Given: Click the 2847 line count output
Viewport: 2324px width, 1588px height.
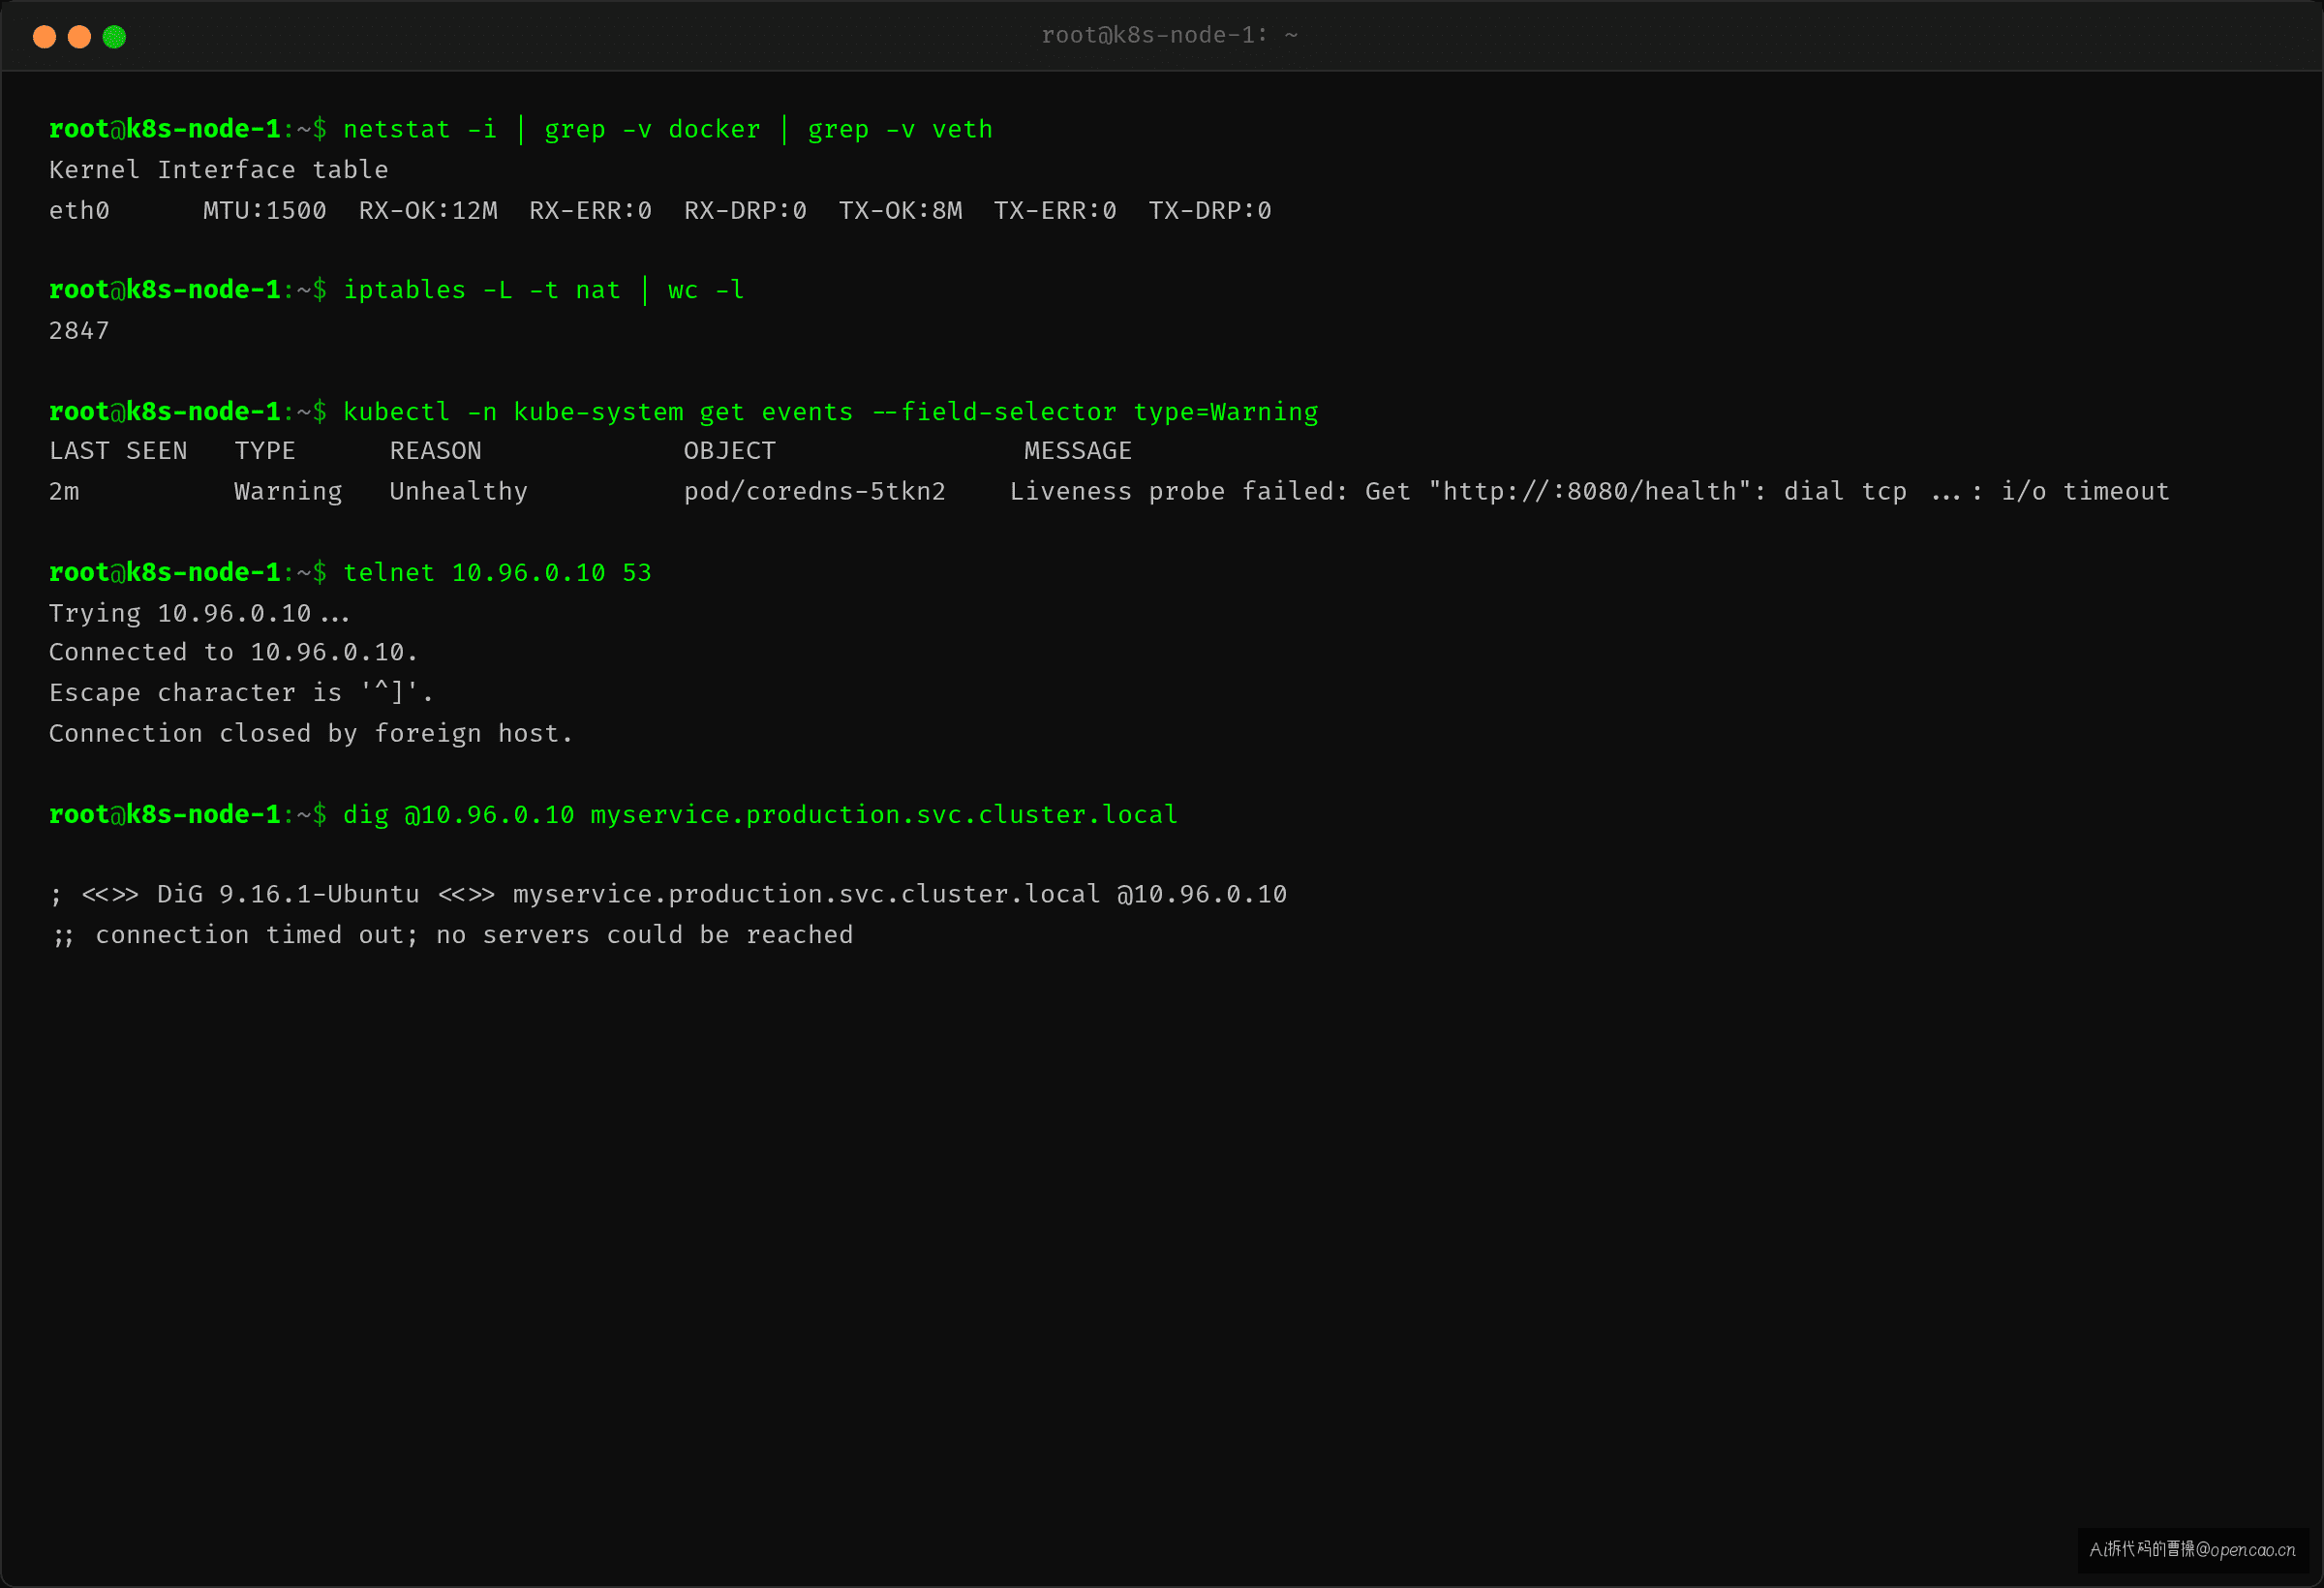Looking at the screenshot, I should click(79, 330).
